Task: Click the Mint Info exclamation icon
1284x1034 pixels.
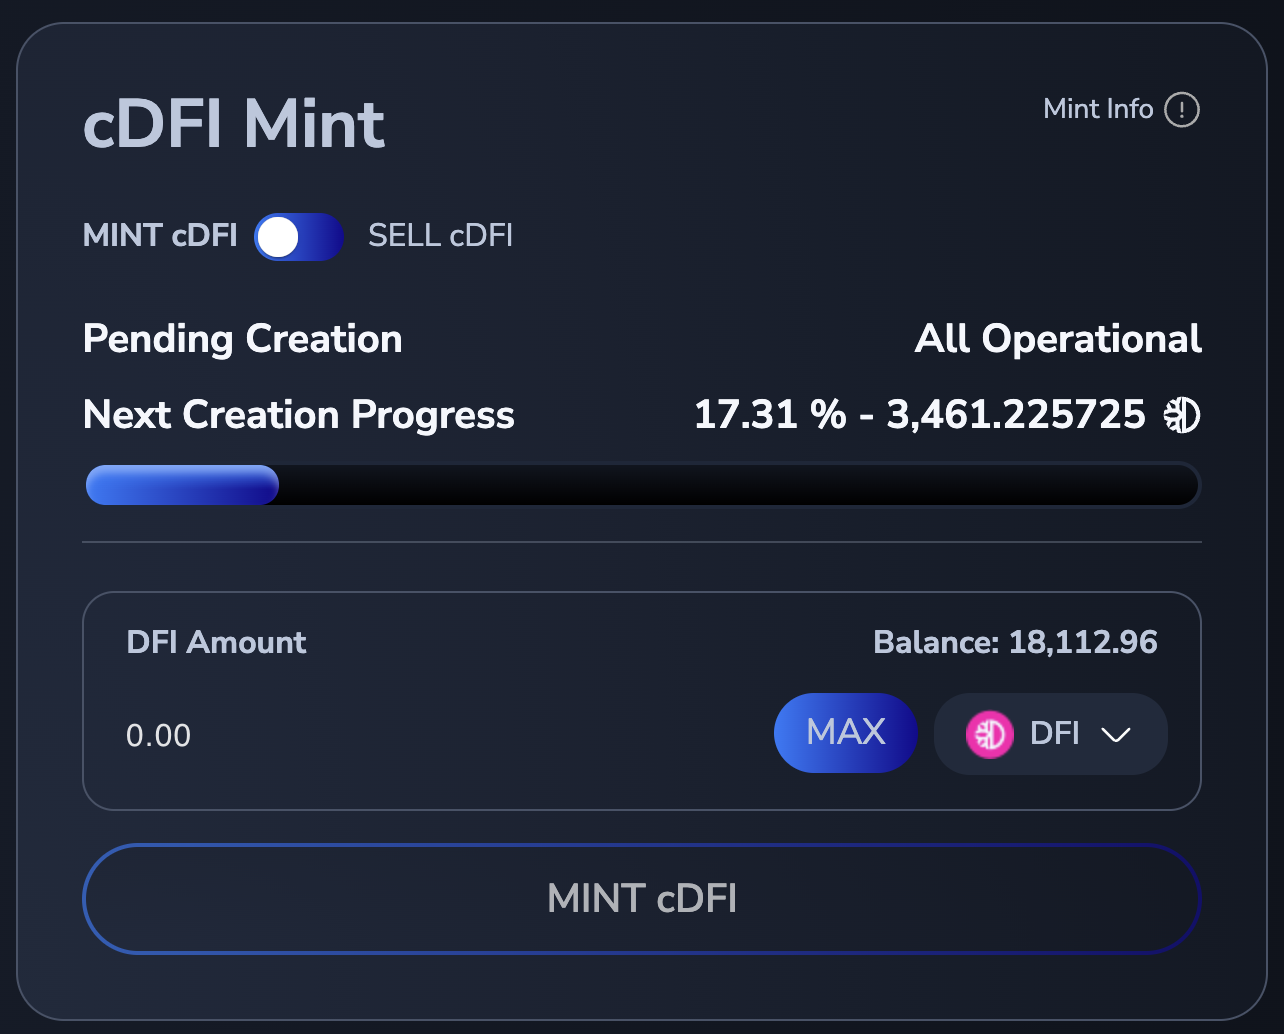Action: pyautogui.click(x=1181, y=109)
